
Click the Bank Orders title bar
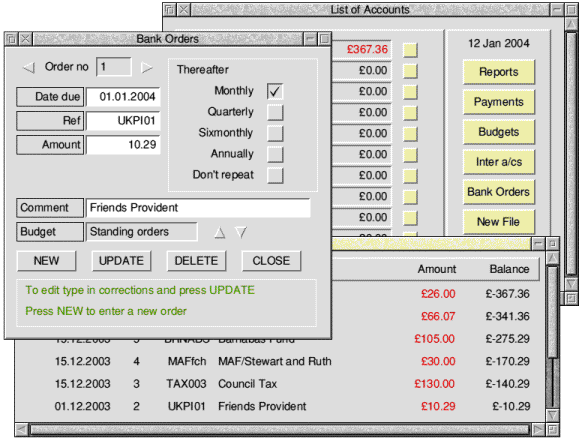click(x=167, y=39)
